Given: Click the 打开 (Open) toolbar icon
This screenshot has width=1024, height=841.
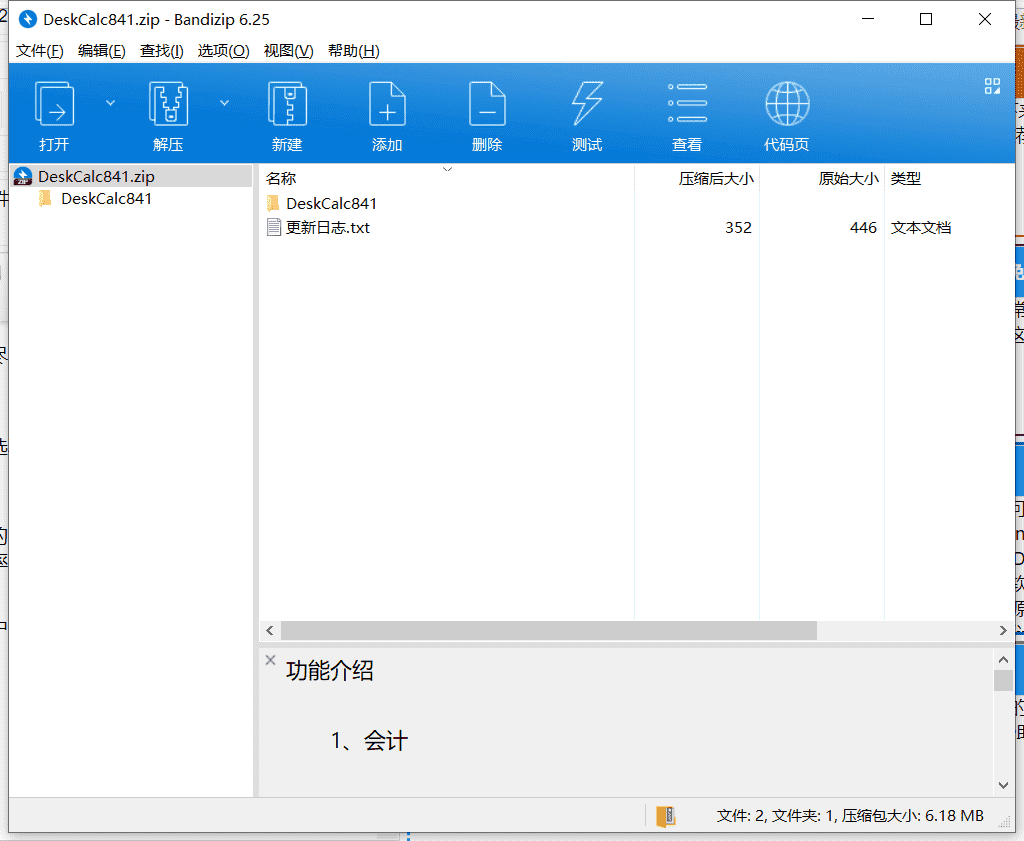Looking at the screenshot, I should tap(54, 104).
